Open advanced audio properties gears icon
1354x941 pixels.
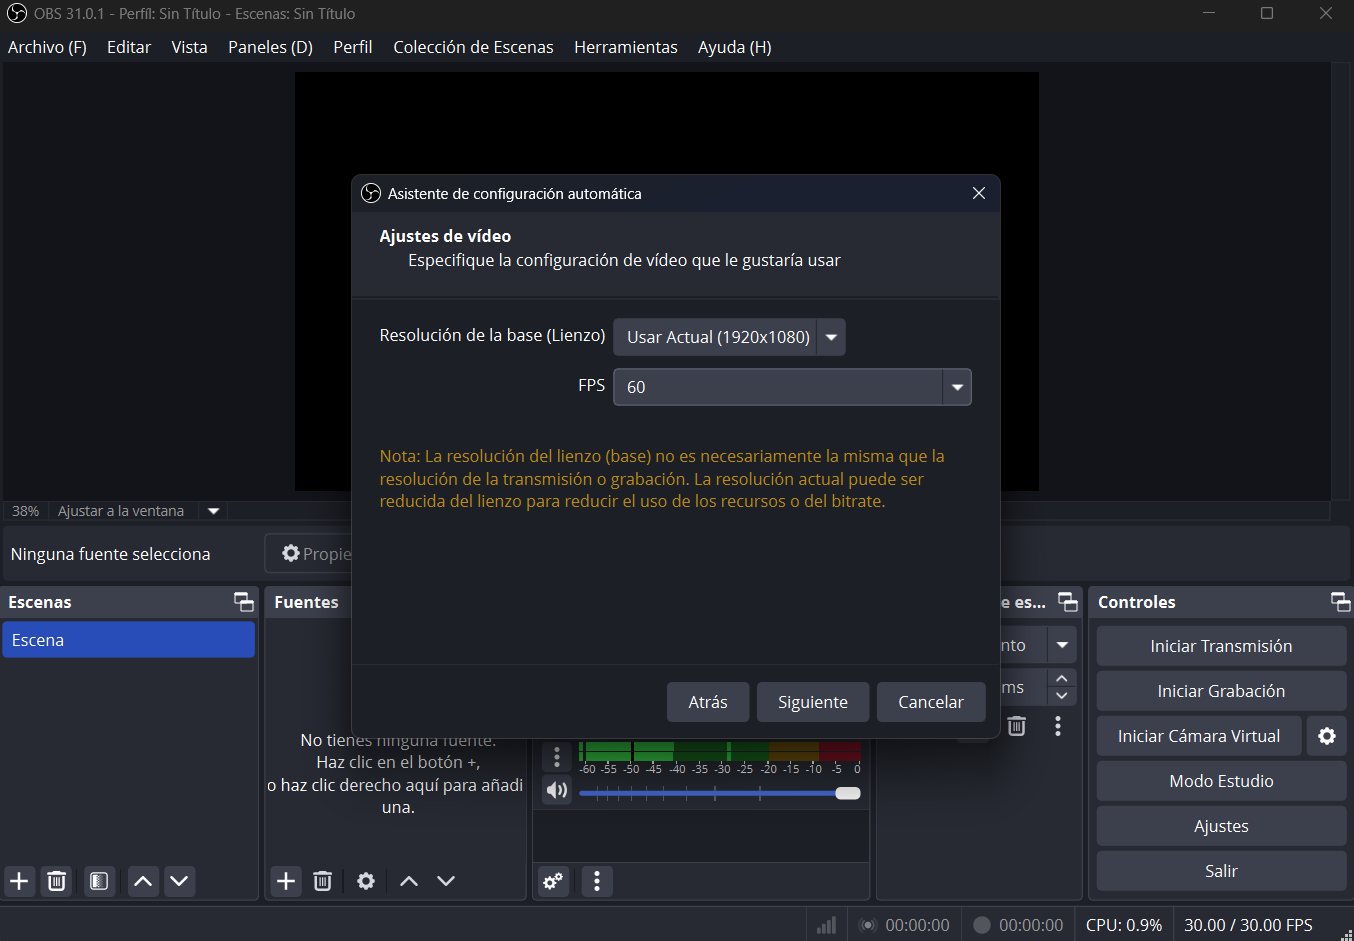coord(553,881)
